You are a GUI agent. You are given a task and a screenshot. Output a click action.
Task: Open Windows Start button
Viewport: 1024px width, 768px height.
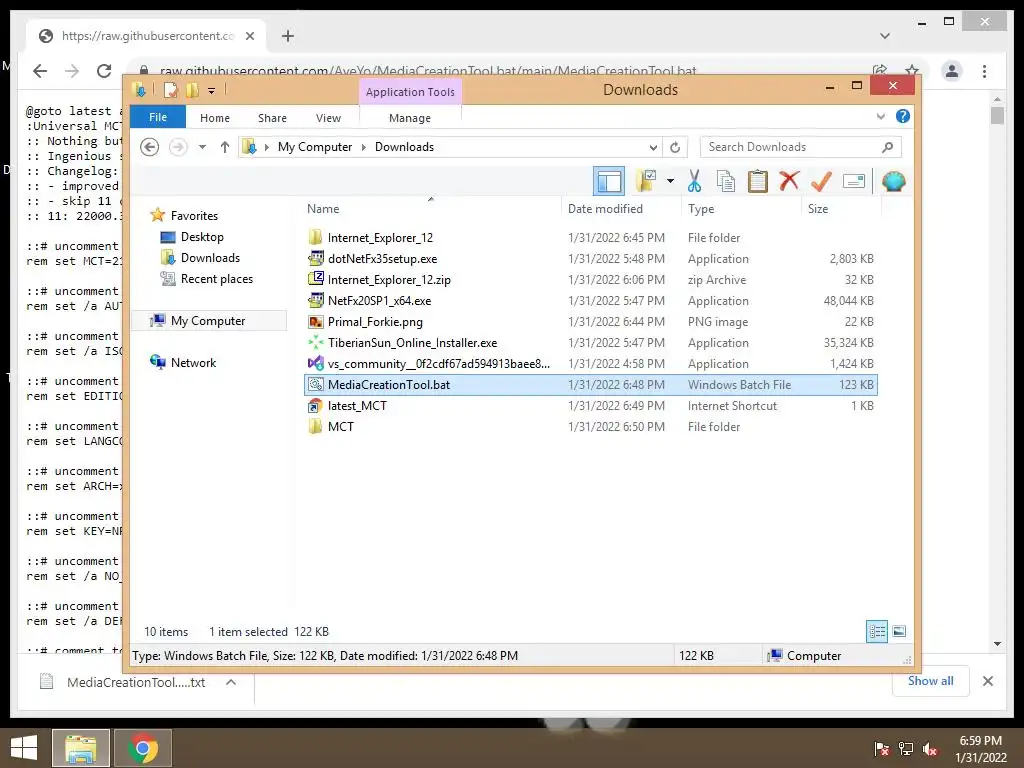(x=24, y=748)
